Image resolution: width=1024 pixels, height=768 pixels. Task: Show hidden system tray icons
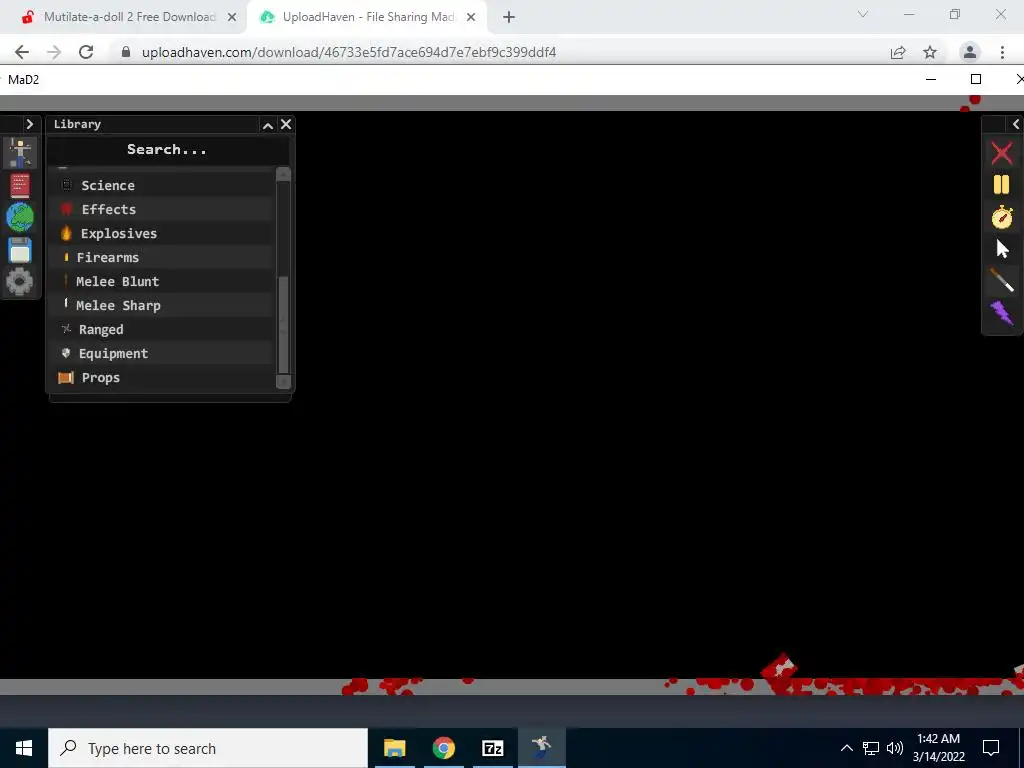[846, 748]
